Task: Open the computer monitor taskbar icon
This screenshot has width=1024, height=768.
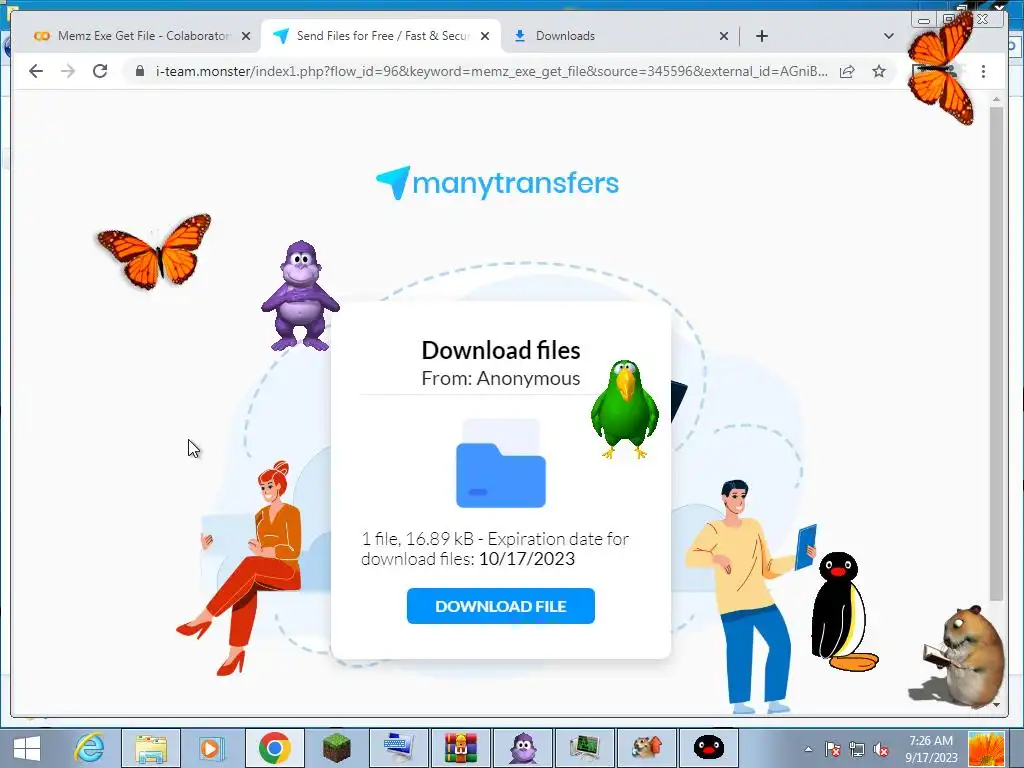Action: point(584,748)
